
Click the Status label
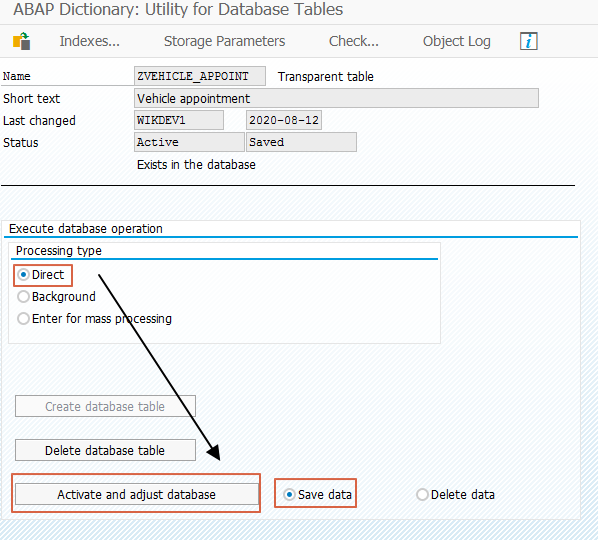(x=21, y=143)
